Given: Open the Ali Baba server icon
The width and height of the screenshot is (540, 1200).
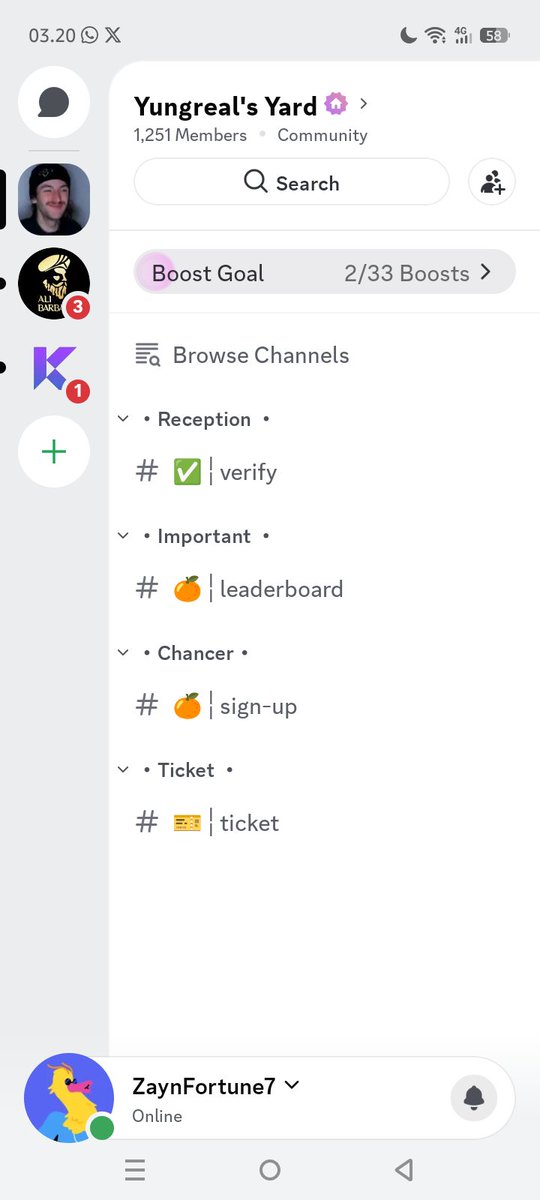Looking at the screenshot, I should click(x=54, y=284).
